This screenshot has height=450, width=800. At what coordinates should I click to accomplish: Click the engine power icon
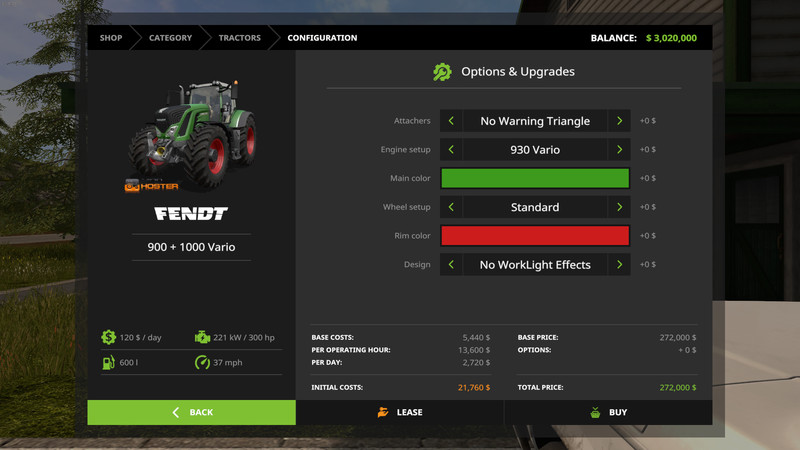202,338
